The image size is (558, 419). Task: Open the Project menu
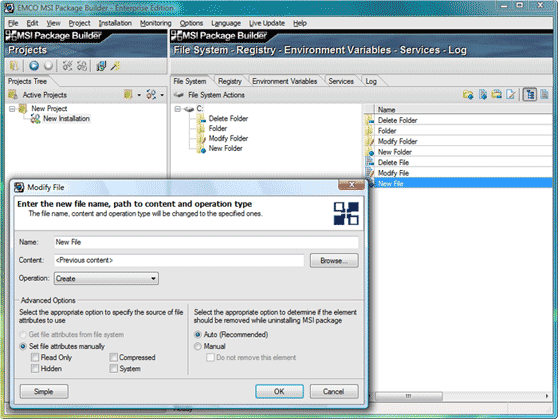tap(79, 23)
